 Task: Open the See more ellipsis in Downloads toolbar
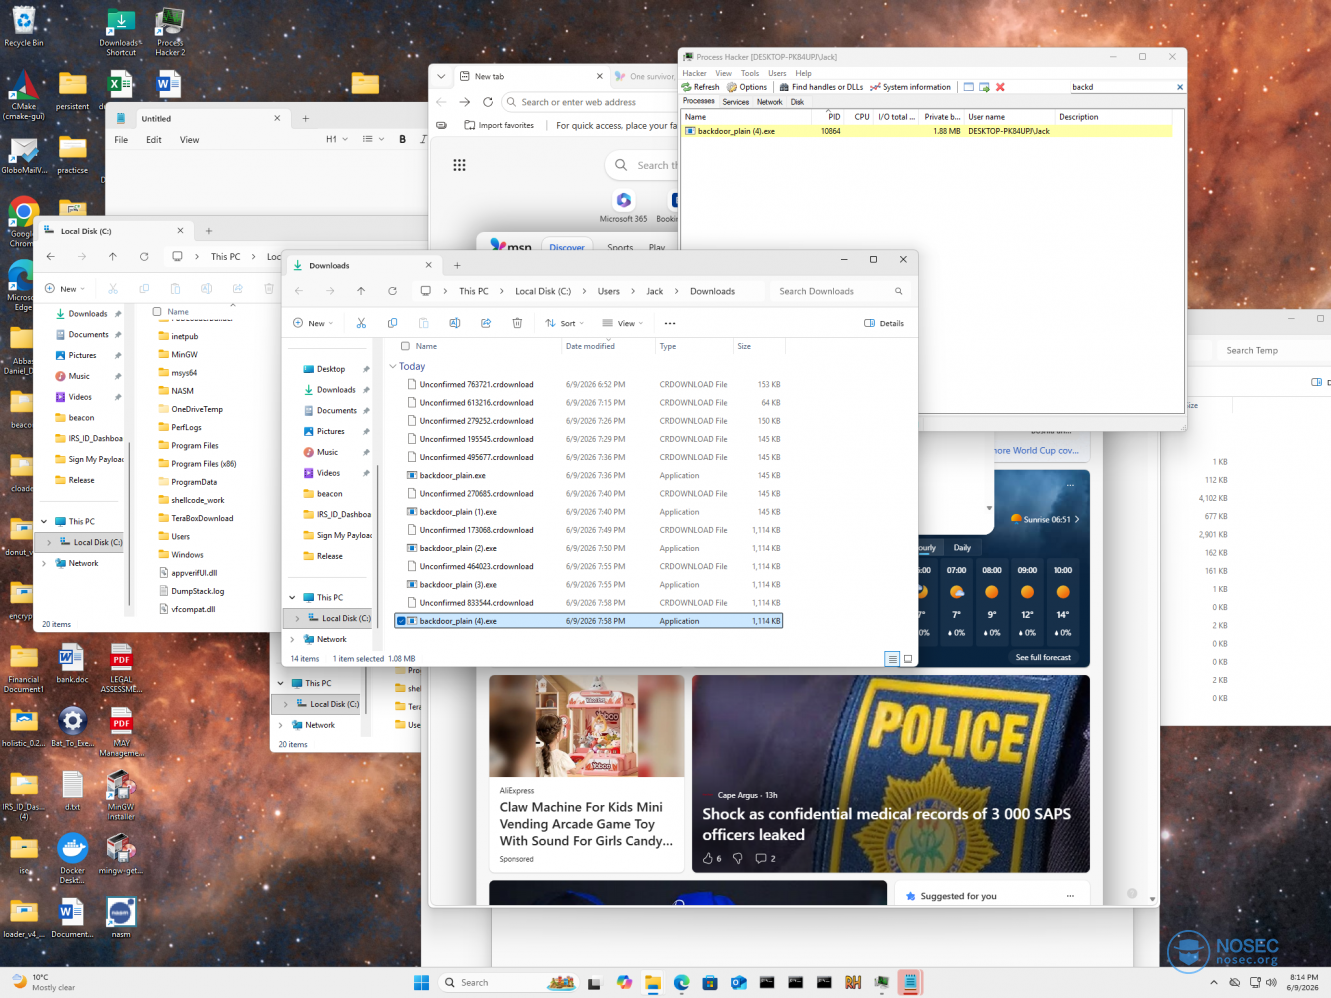(670, 323)
